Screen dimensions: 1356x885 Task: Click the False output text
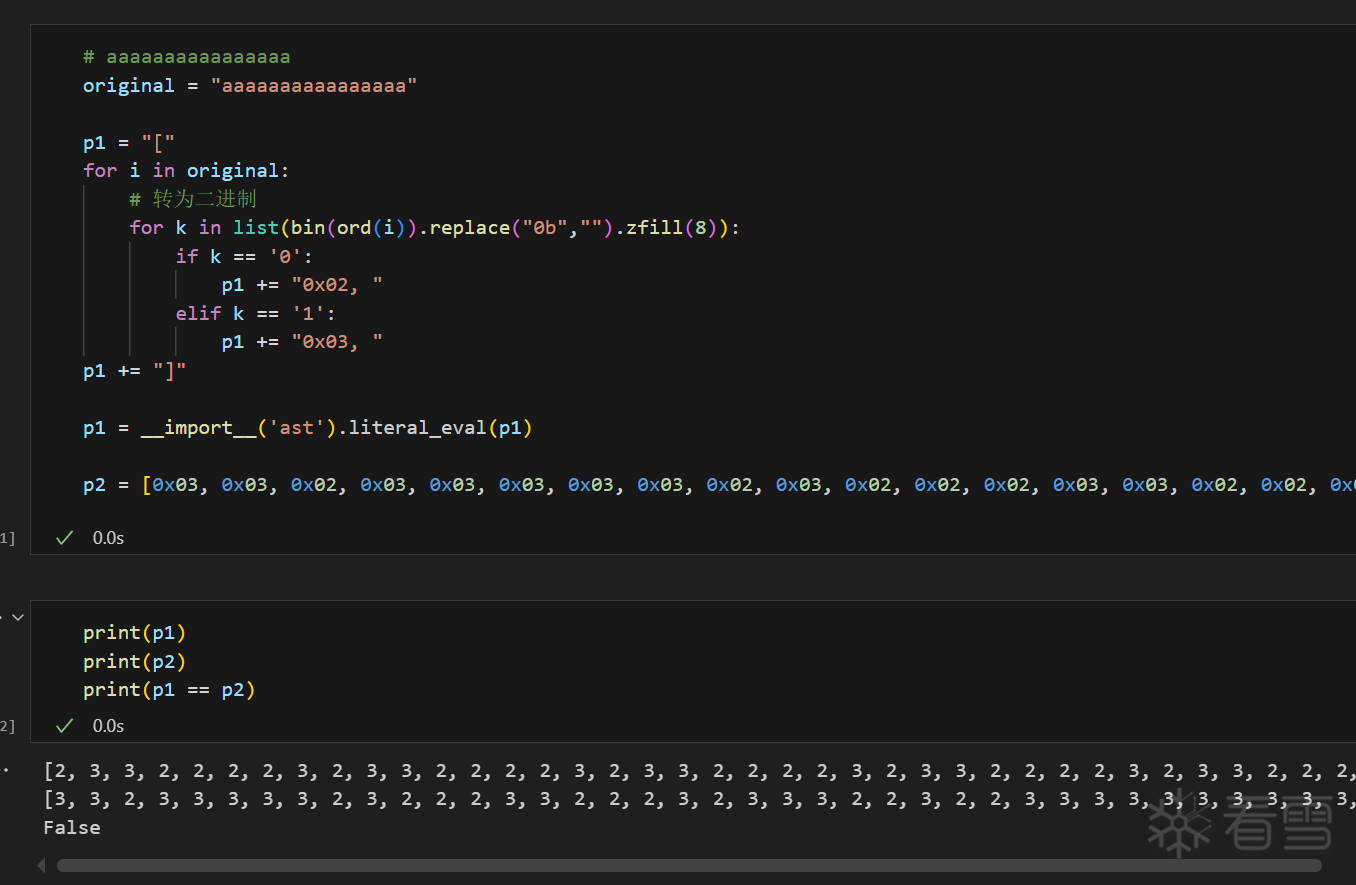[72, 828]
